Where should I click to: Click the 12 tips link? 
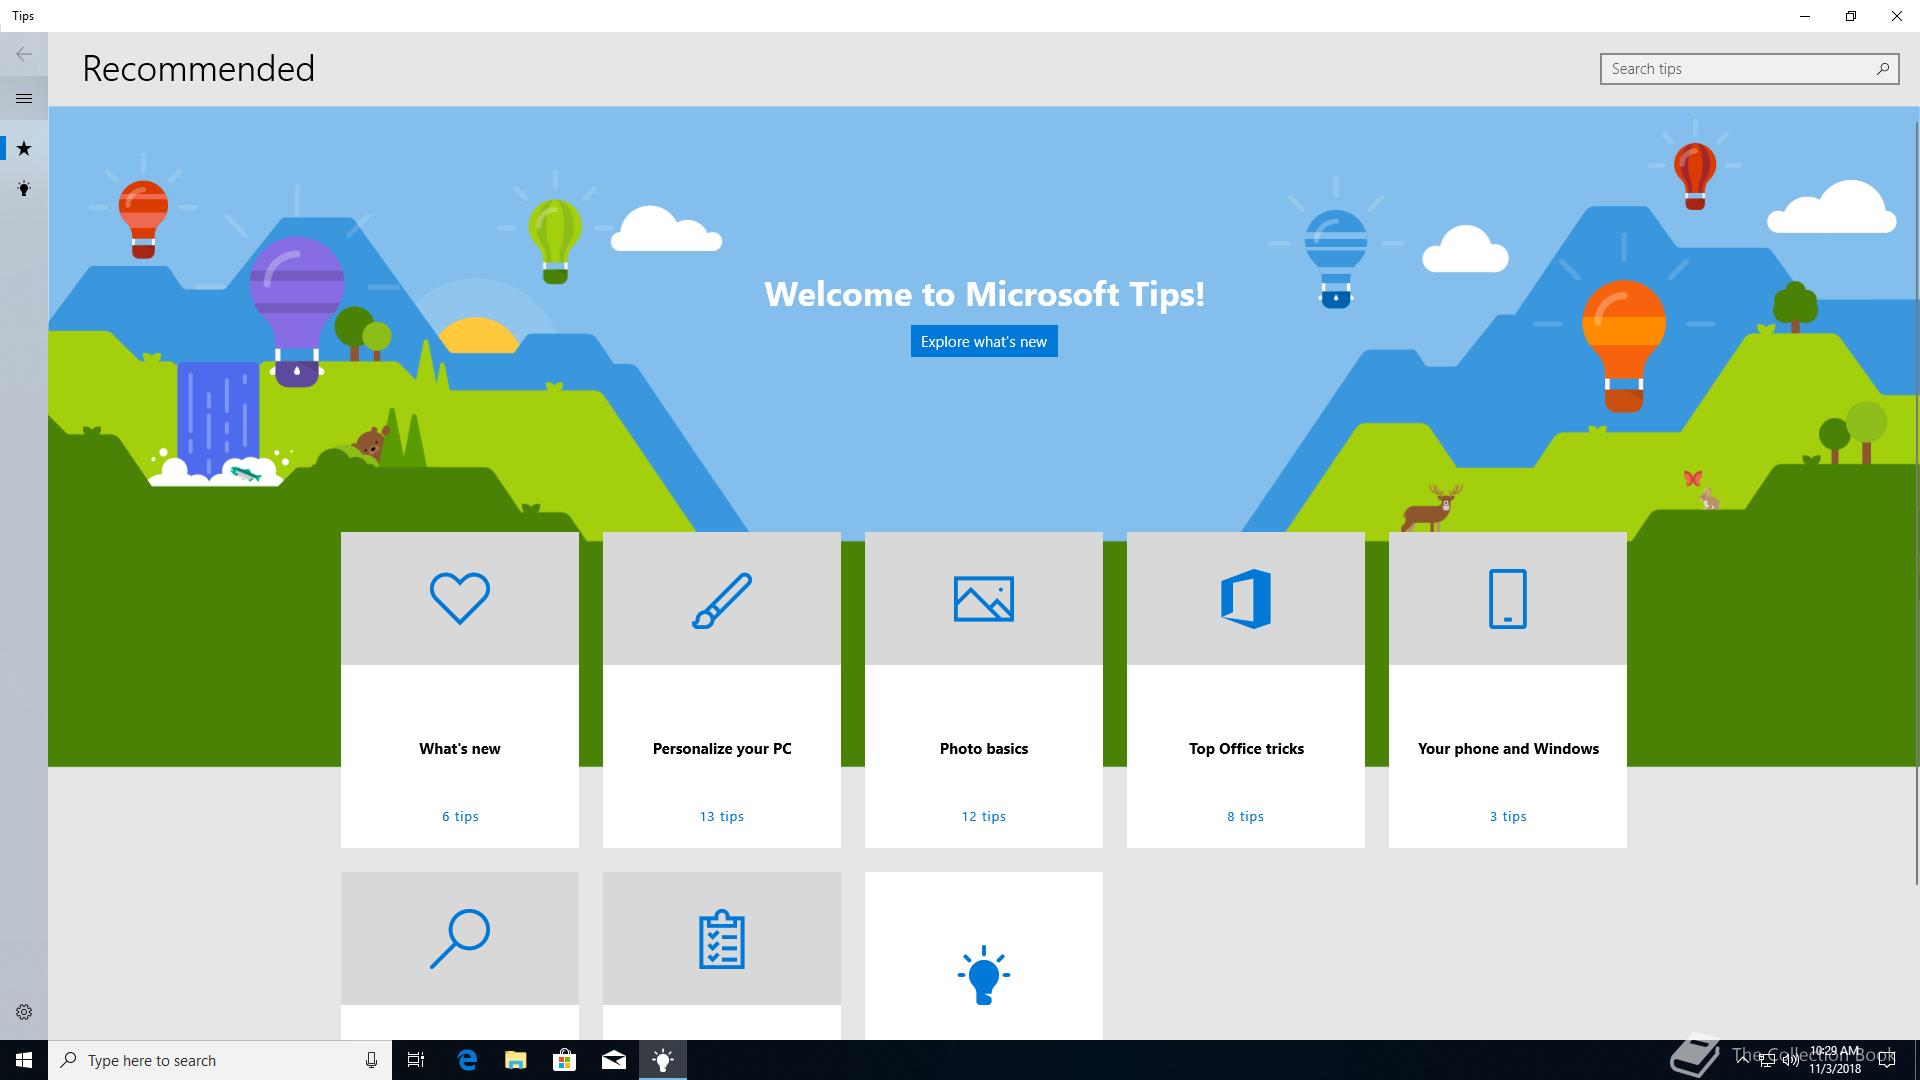984,817
